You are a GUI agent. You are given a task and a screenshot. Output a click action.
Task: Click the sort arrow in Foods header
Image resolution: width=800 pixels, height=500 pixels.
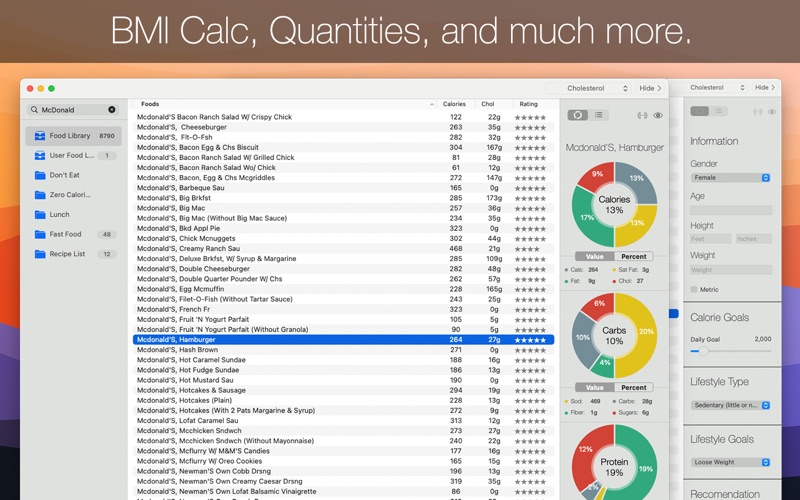432,104
